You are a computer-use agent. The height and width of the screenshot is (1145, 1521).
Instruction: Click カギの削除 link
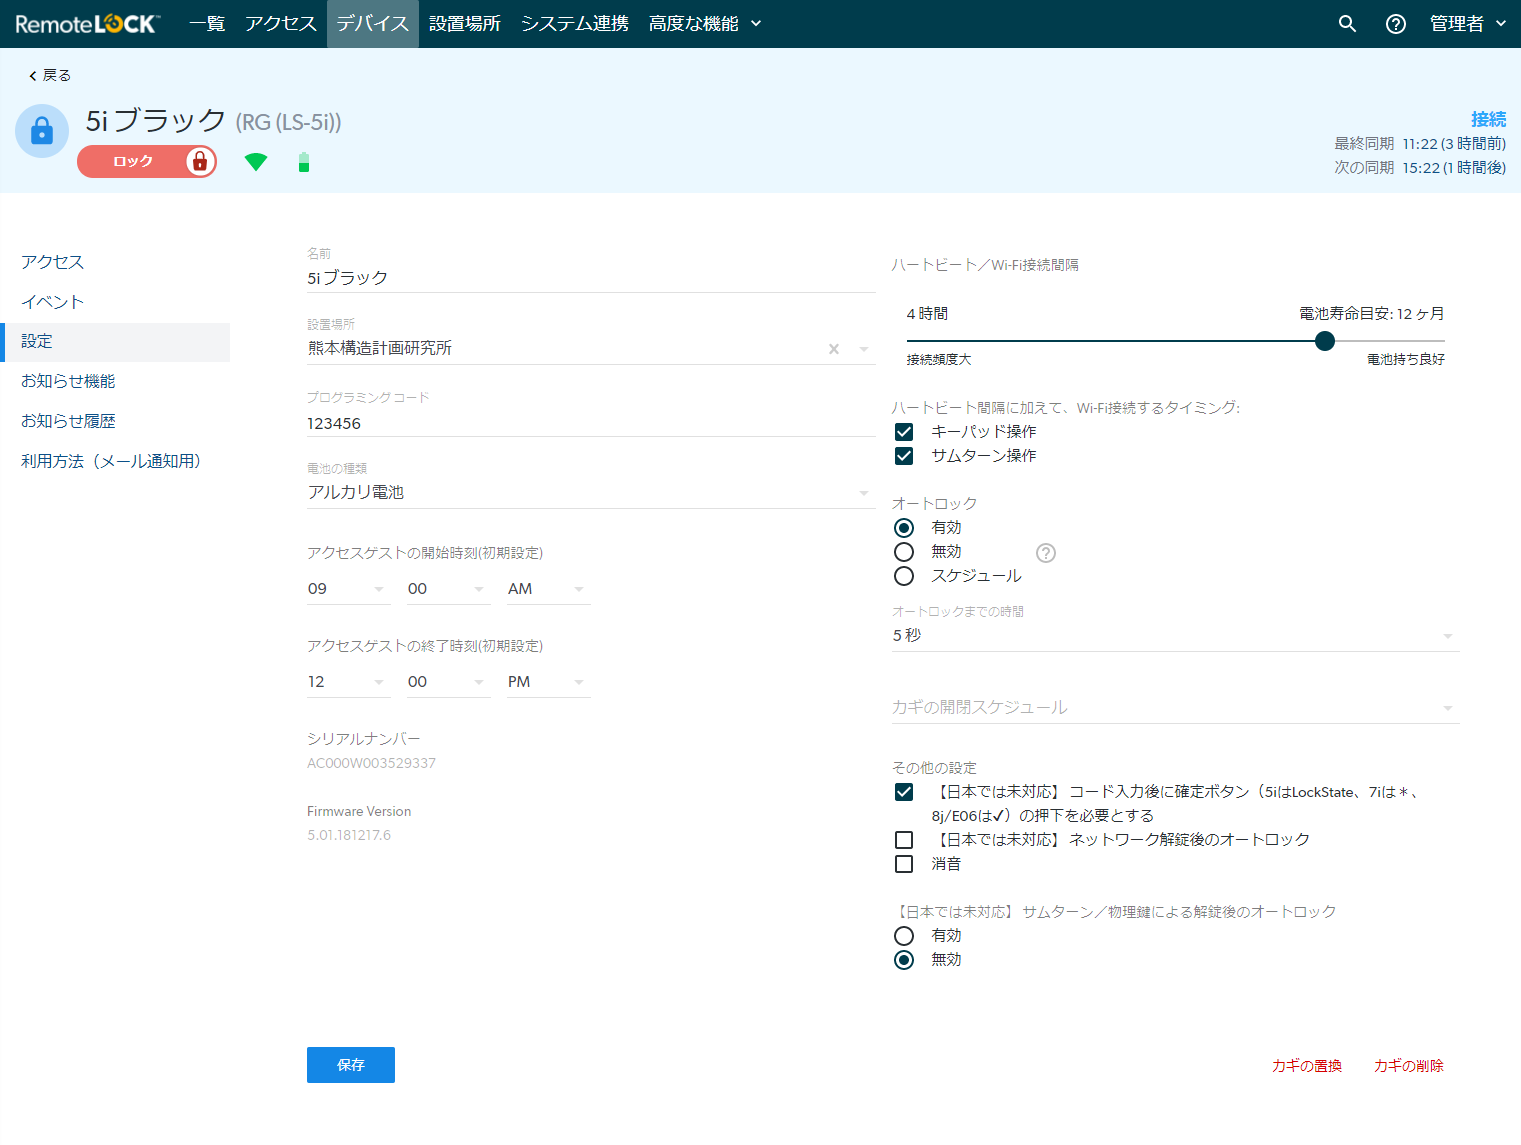[1409, 1066]
